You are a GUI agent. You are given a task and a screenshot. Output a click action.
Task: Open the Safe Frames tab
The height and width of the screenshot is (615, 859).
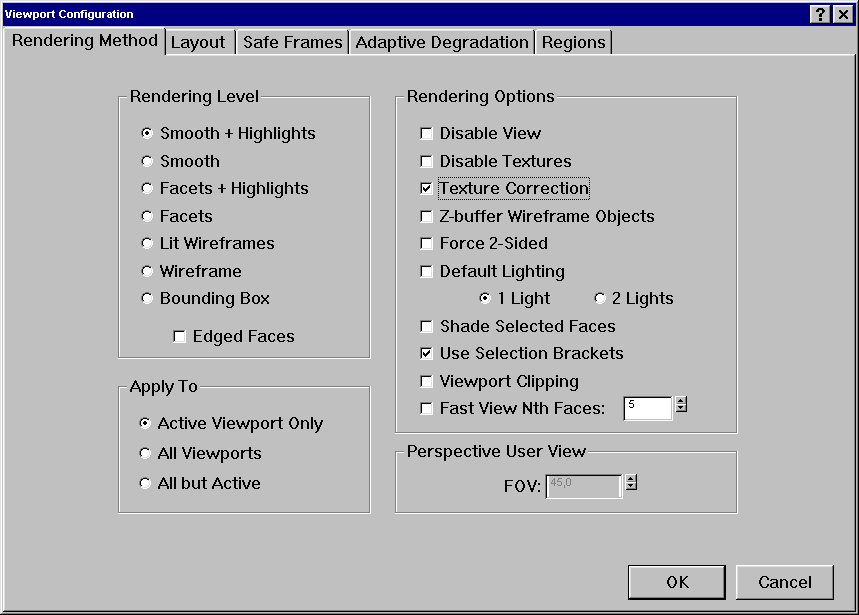click(x=293, y=42)
